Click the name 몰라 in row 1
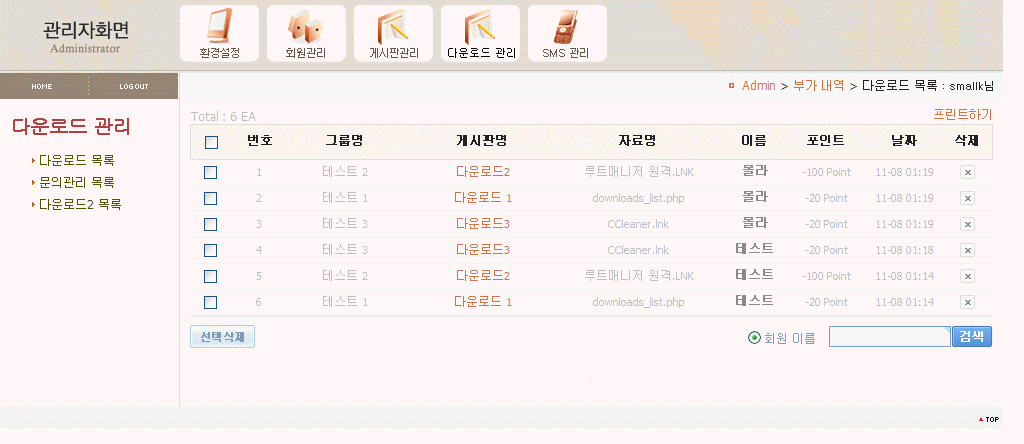Screen dimensions: 1024x444 pyautogui.click(x=755, y=171)
